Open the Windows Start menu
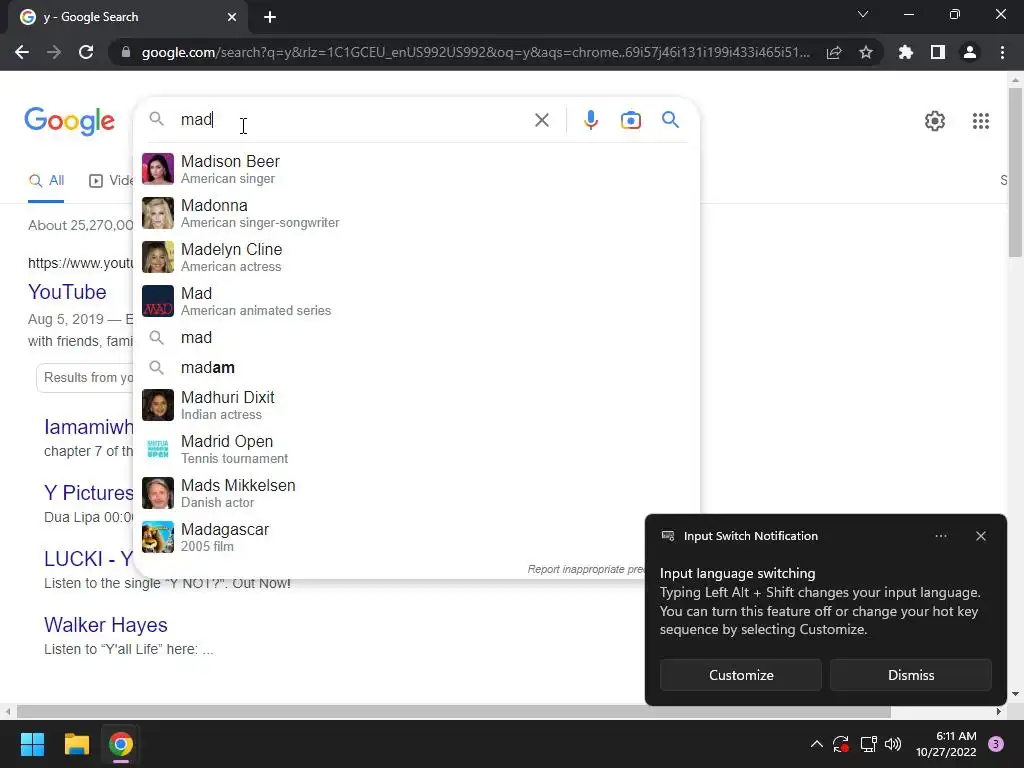 click(x=32, y=744)
